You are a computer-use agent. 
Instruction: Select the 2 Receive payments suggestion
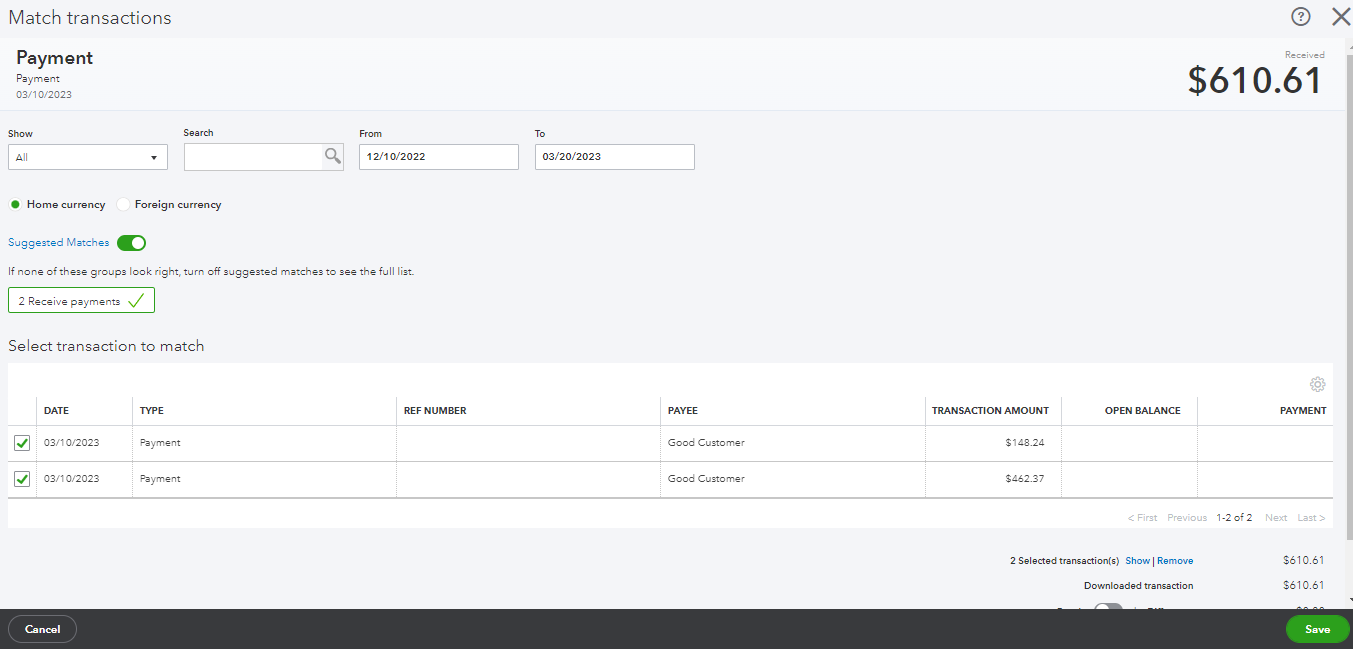[81, 301]
